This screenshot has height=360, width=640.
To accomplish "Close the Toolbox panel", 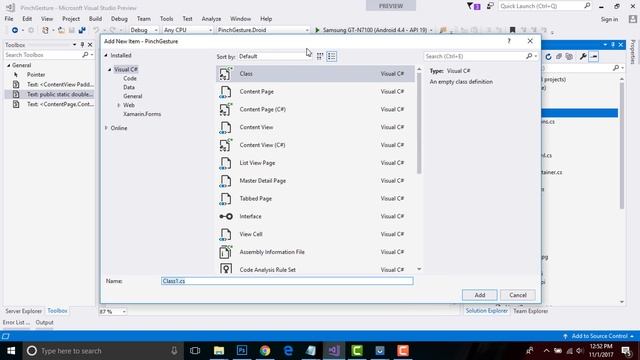I will coord(90,45).
